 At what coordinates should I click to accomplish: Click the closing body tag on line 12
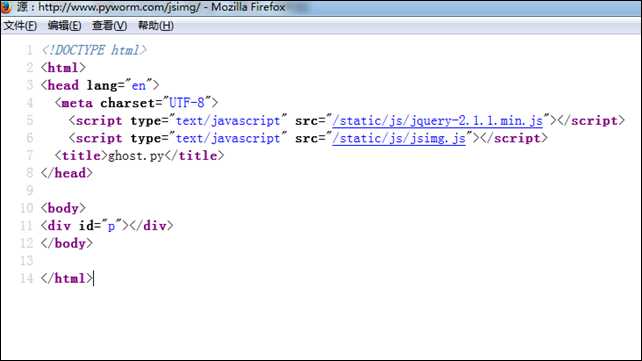pyautogui.click(x=67, y=244)
